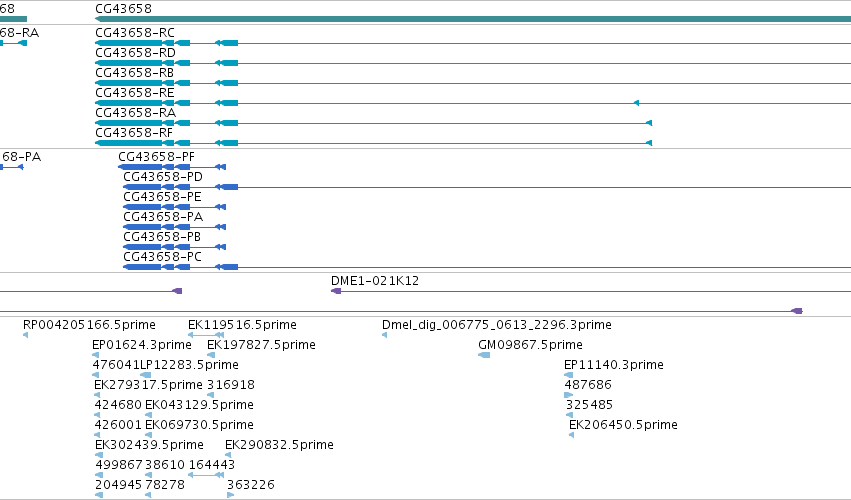Screen dimensions: 851x500
Task: Select the 499867 feature label
Action: 119,465
